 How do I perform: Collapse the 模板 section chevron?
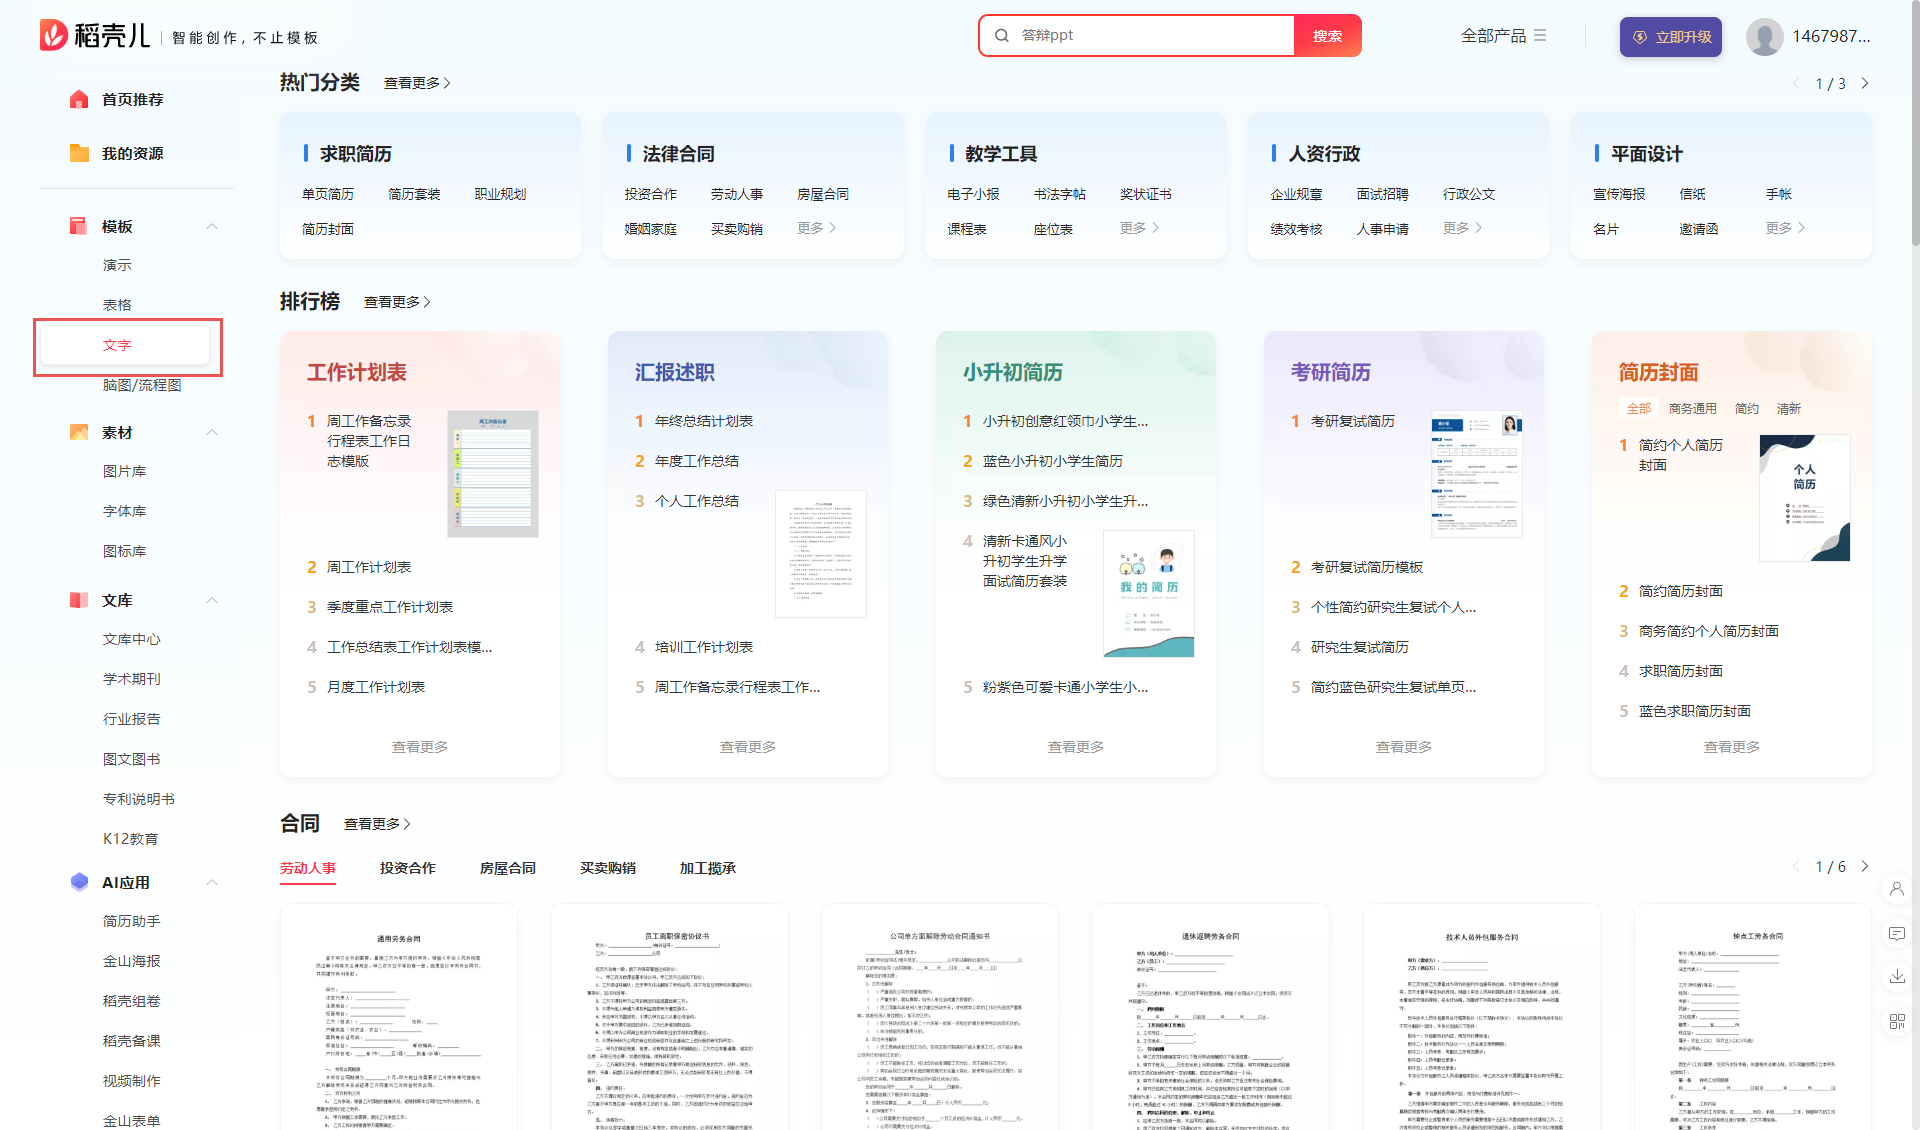211,226
